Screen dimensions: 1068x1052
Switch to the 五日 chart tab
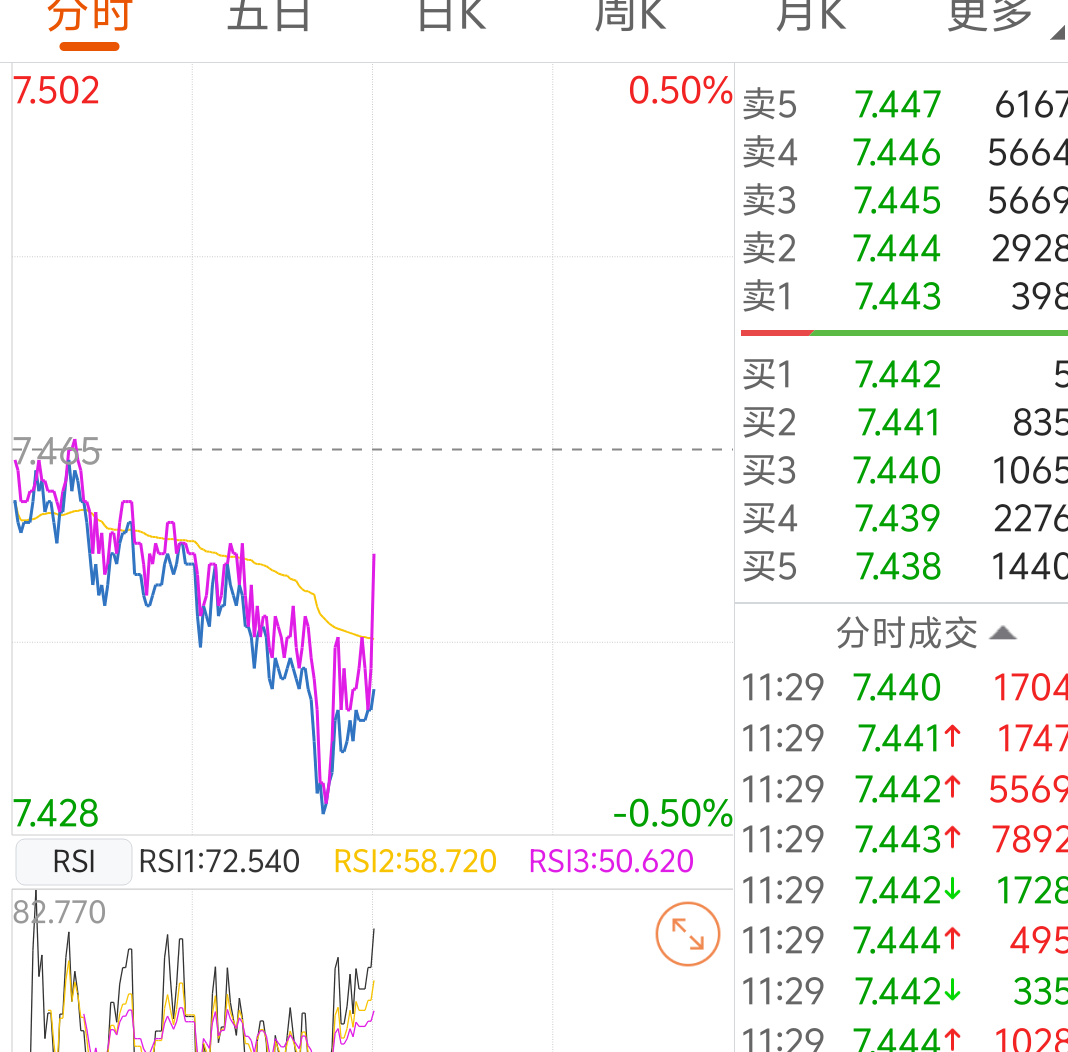tap(269, 16)
